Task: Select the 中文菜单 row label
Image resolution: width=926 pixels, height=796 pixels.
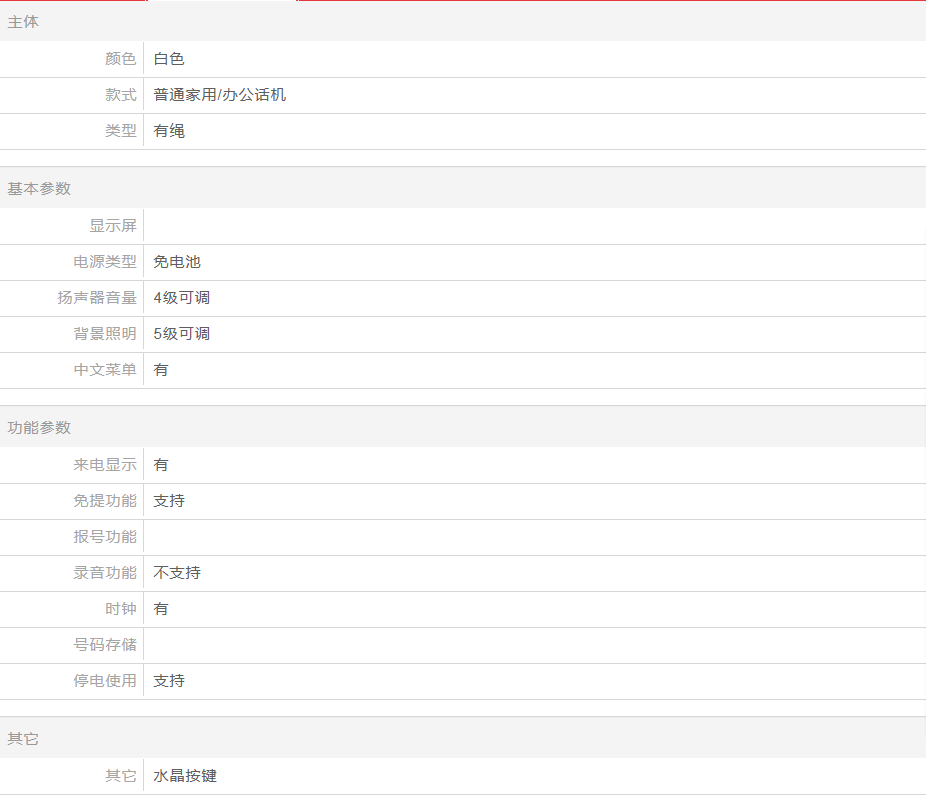Action: coord(105,370)
